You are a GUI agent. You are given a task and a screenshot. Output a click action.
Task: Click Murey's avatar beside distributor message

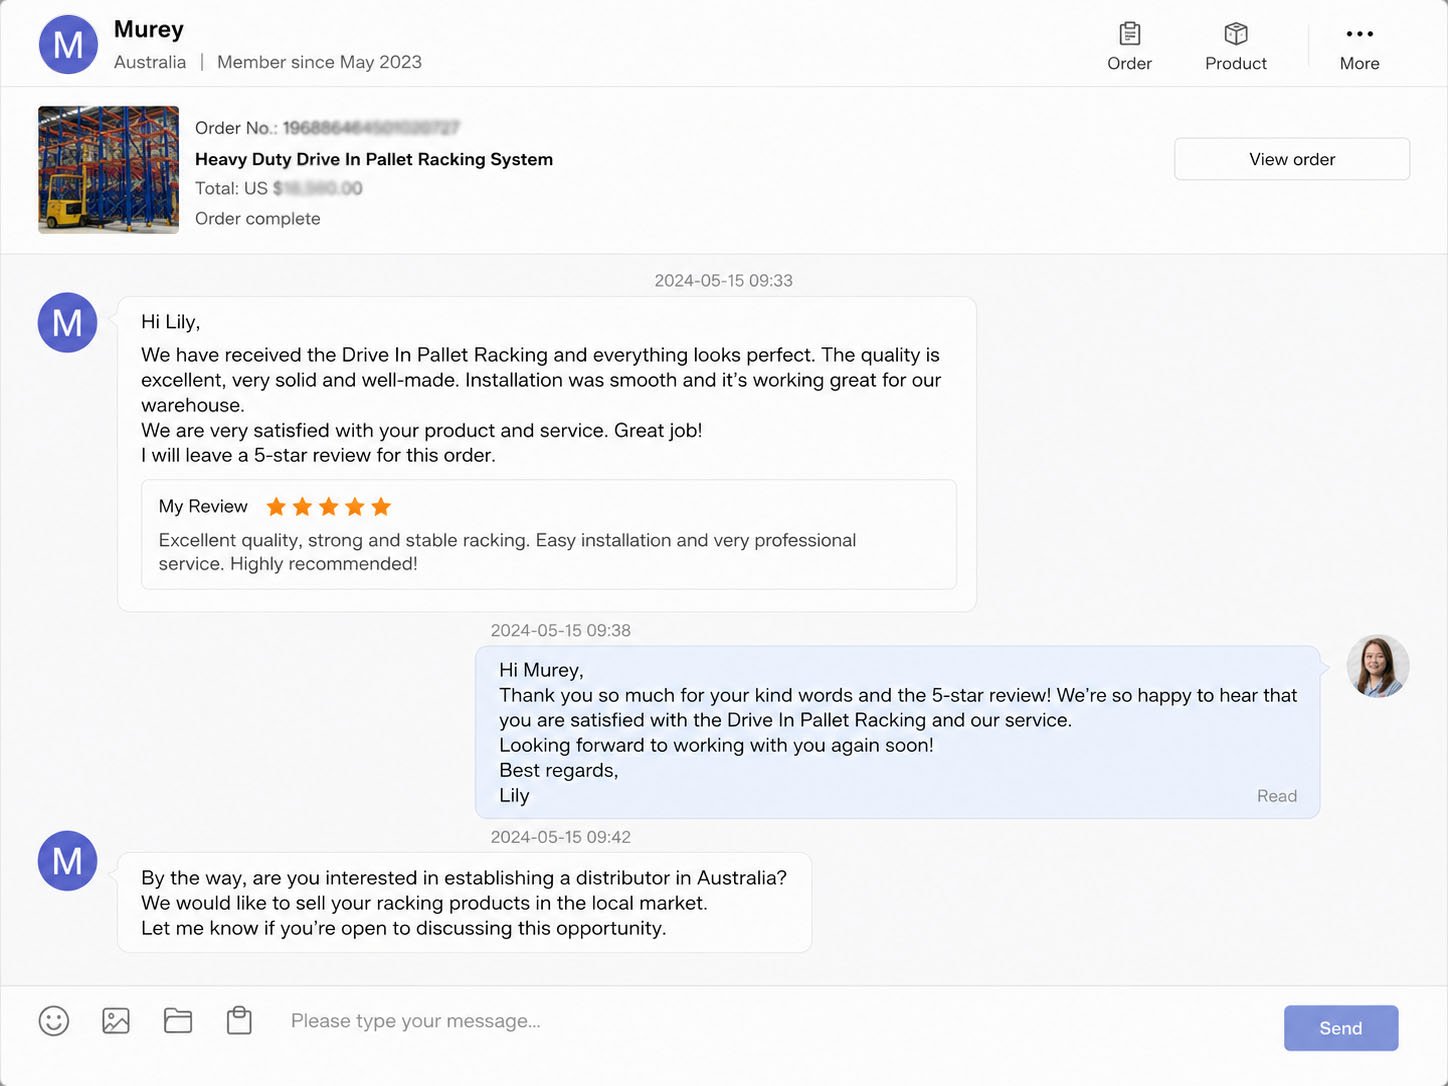click(67, 861)
